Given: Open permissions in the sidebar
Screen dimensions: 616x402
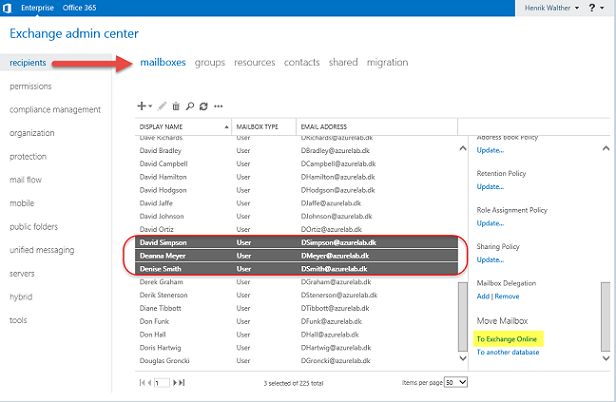Looking at the screenshot, I should (x=31, y=86).
